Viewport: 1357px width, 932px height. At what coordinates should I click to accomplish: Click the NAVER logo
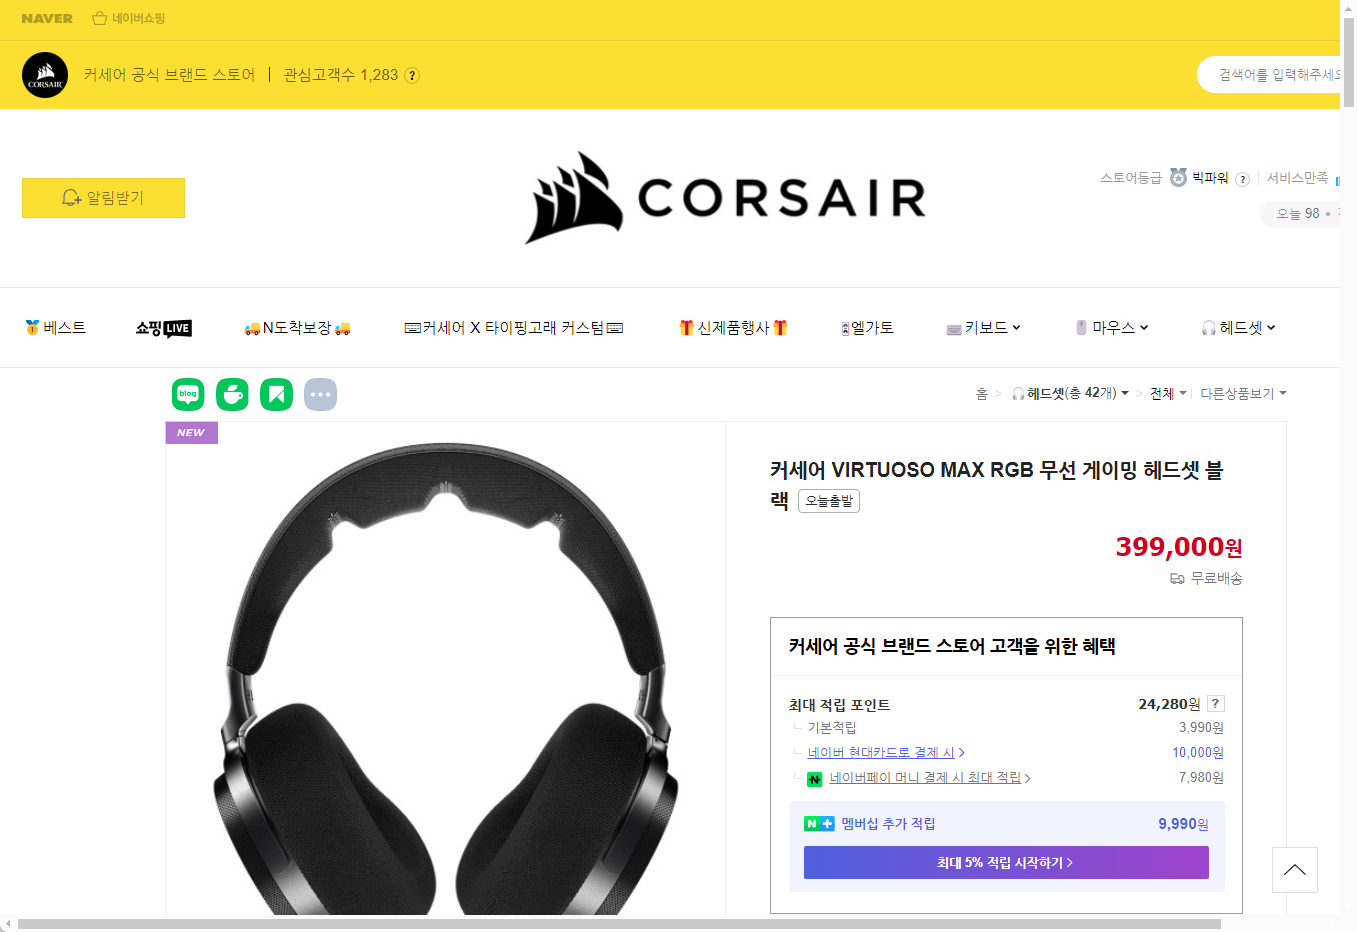(x=47, y=18)
